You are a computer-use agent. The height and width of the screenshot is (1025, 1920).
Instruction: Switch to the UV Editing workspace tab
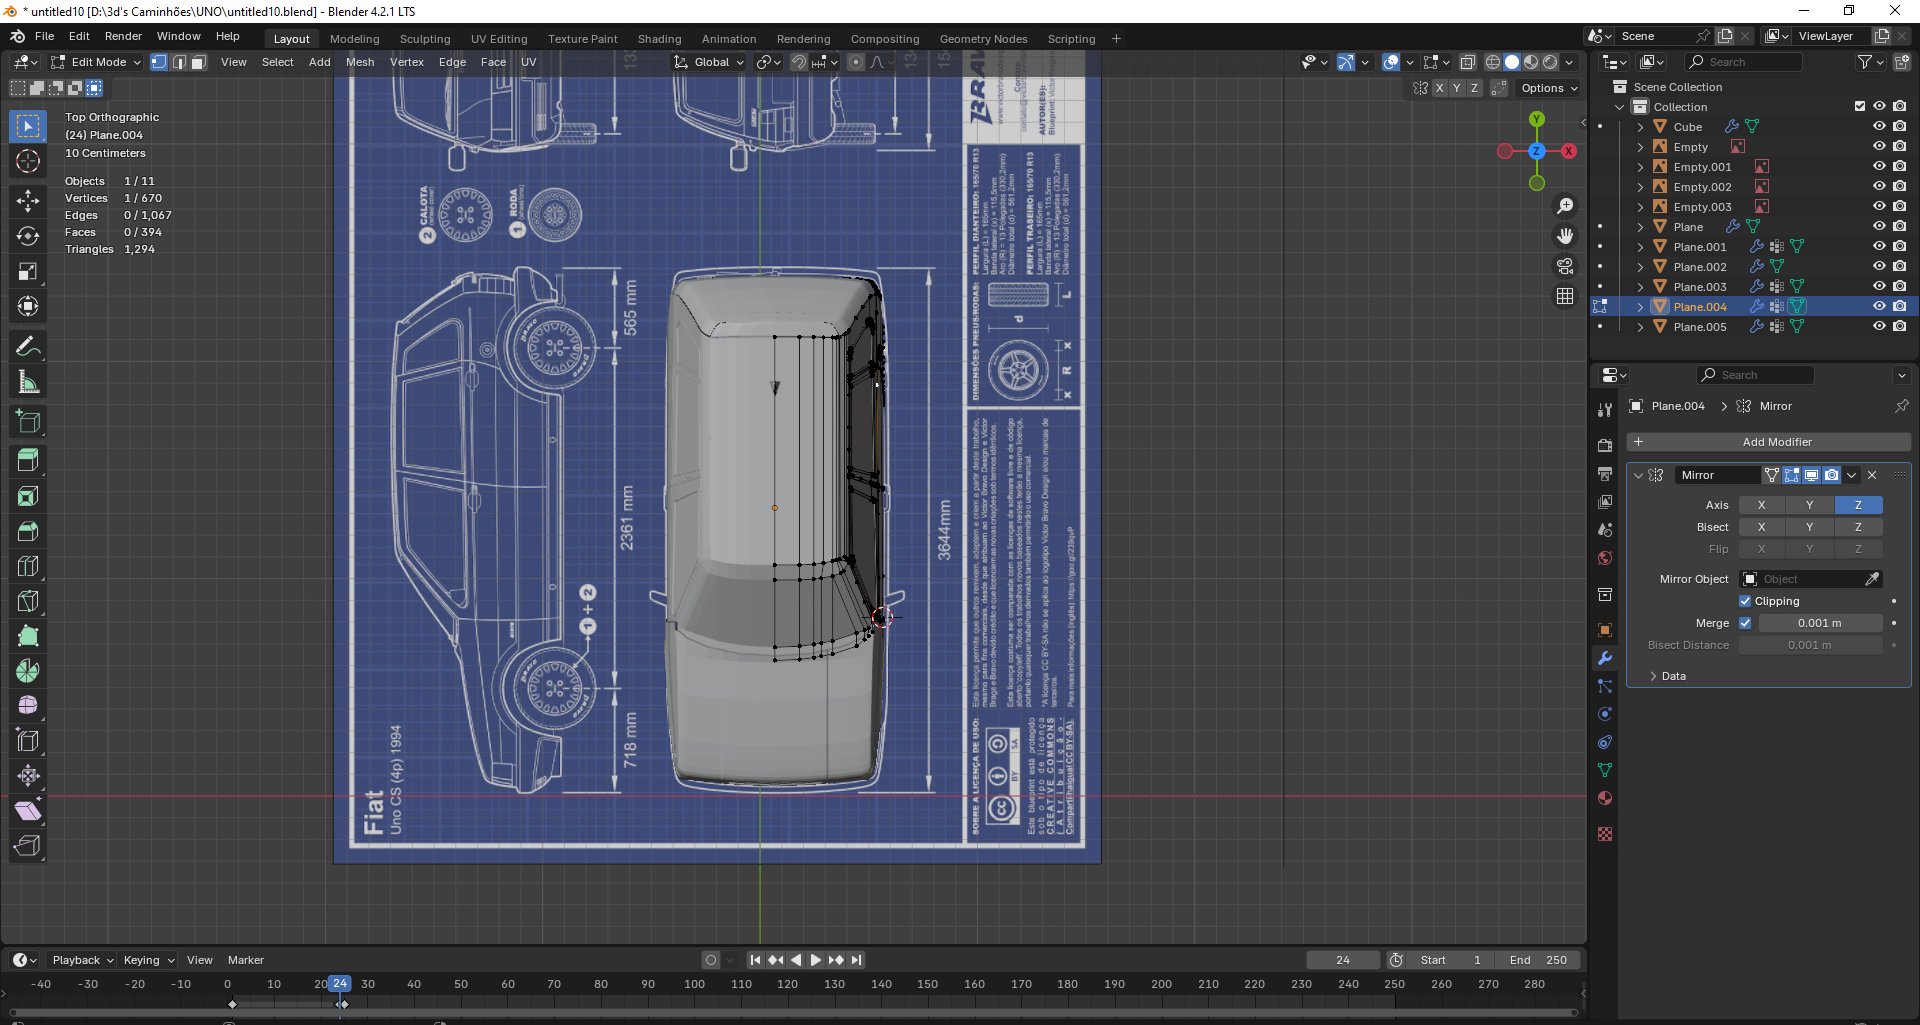(x=498, y=39)
